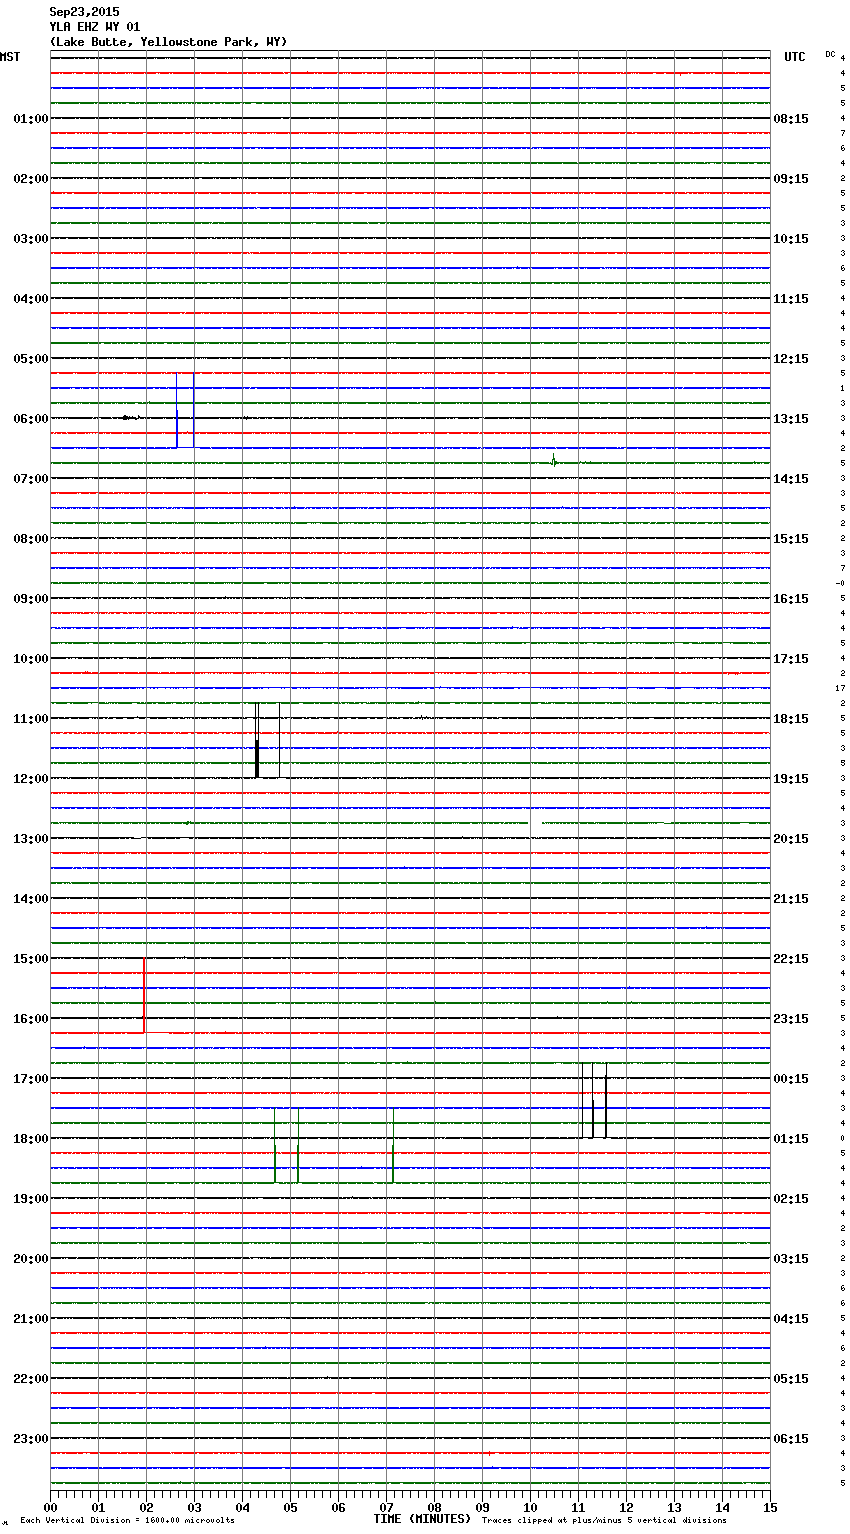This screenshot has height=1534, width=850.
Task: Click the small green seismic event near minute 10.5
Action: (x=554, y=461)
